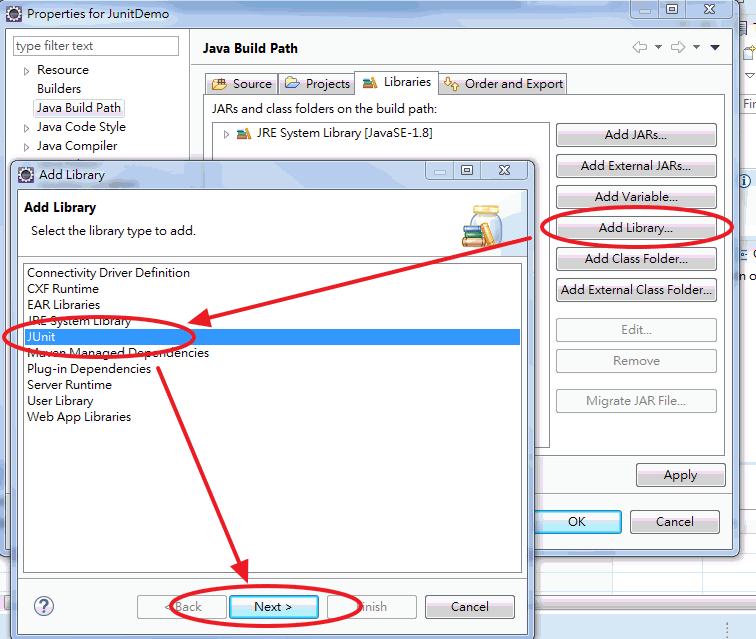
Task: Click the back navigation arrow icon
Action: click(x=640, y=47)
